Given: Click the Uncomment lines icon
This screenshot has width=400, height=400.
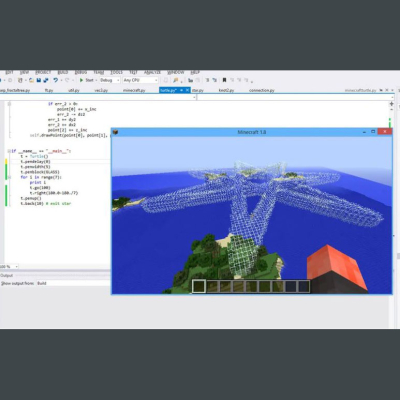Looking at the screenshot, I should [214, 80].
